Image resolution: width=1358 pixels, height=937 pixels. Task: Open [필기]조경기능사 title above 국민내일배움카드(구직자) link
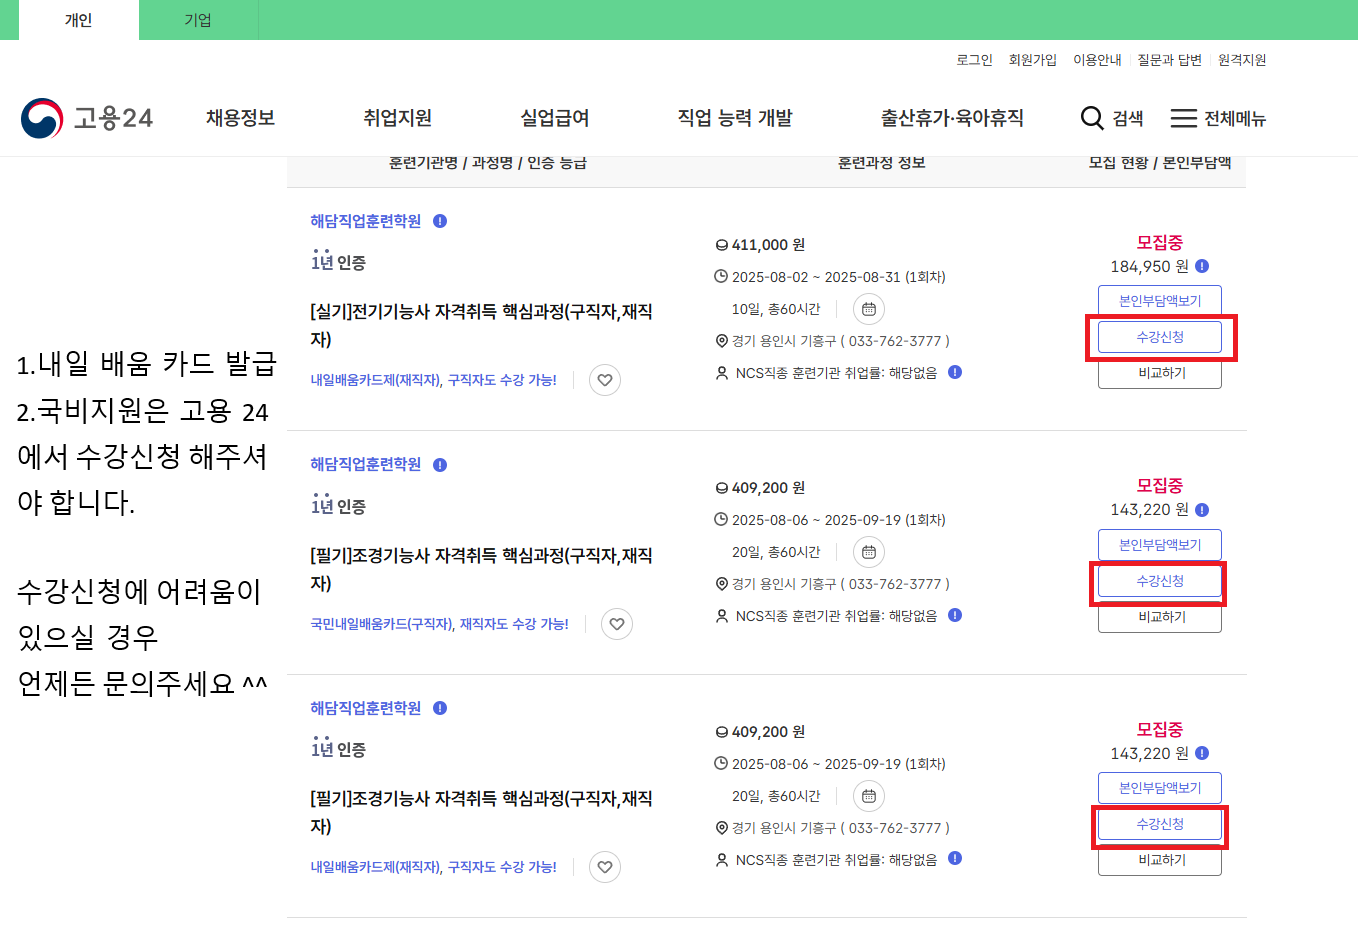(x=481, y=569)
